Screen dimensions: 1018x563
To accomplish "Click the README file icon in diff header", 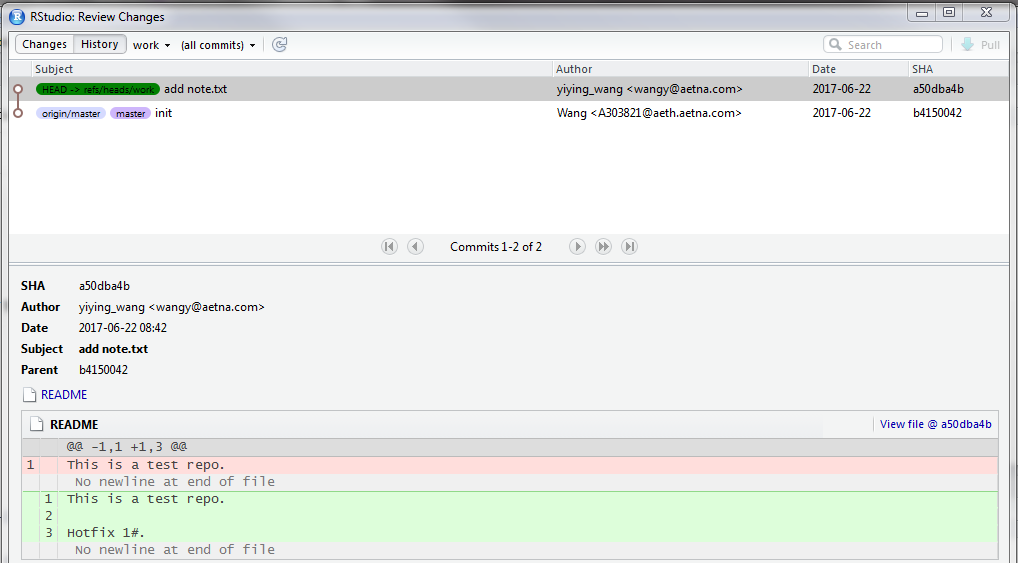I will tap(36, 425).
